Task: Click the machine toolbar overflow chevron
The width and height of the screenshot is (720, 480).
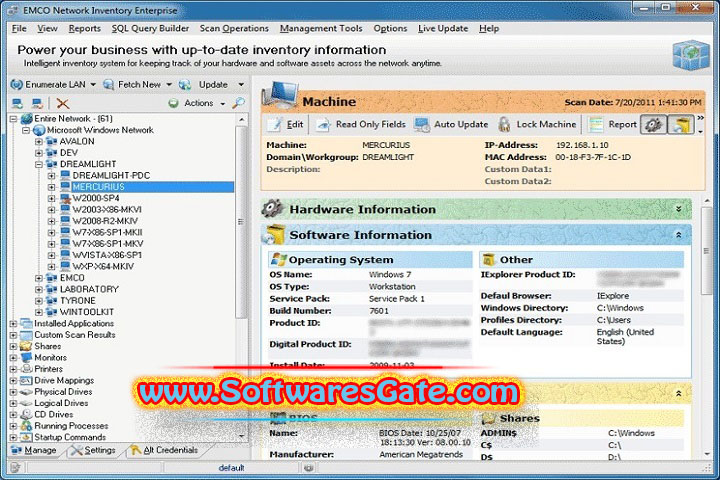Action: pos(700,119)
